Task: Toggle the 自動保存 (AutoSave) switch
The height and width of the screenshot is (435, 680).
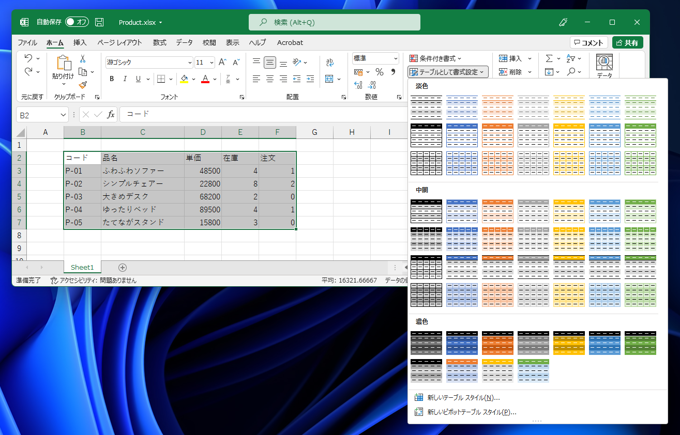Action: click(77, 22)
